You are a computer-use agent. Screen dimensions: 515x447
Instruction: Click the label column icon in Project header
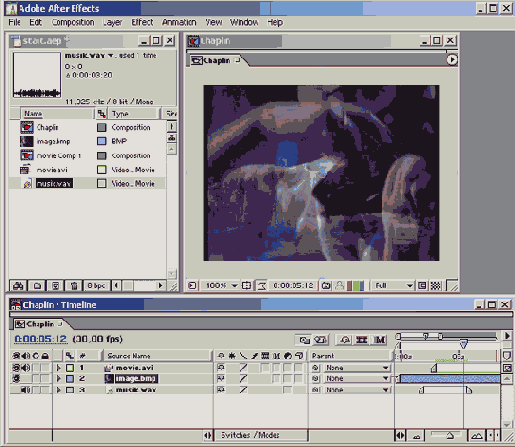[102, 114]
